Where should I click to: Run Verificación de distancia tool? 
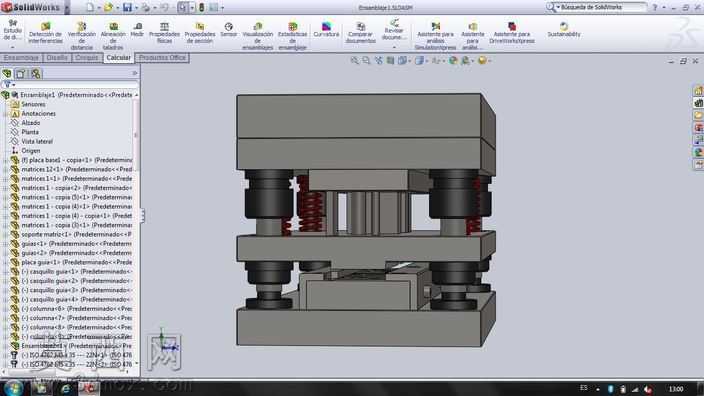coord(81,35)
